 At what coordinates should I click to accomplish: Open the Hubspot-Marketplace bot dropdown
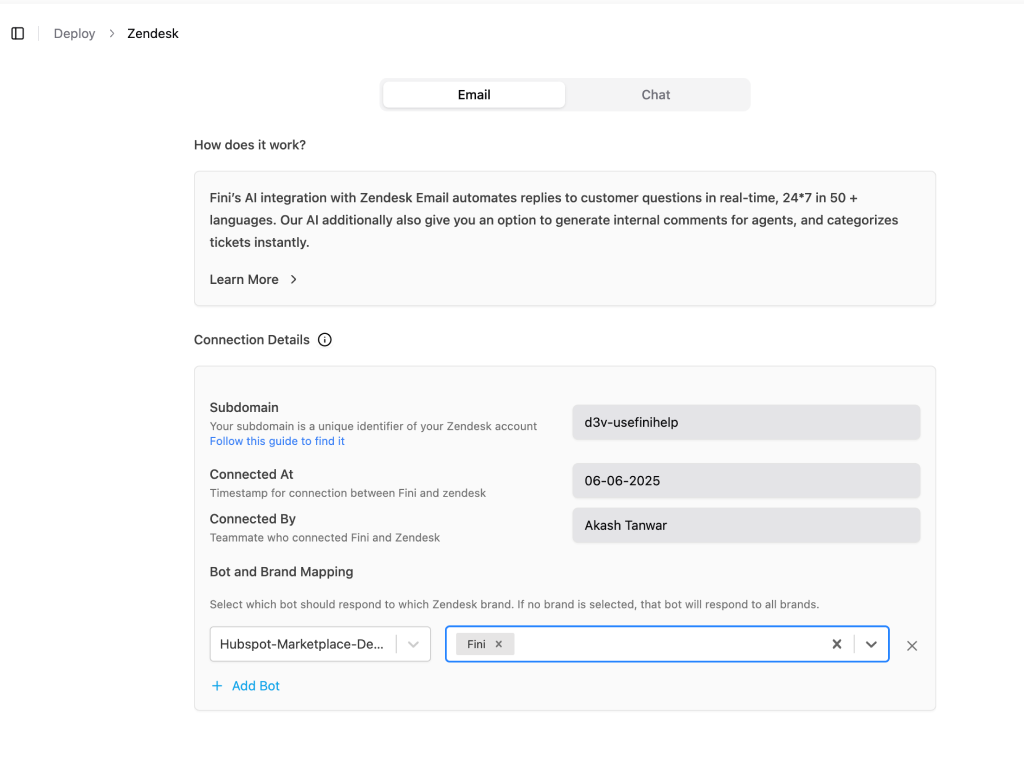(x=302, y=645)
